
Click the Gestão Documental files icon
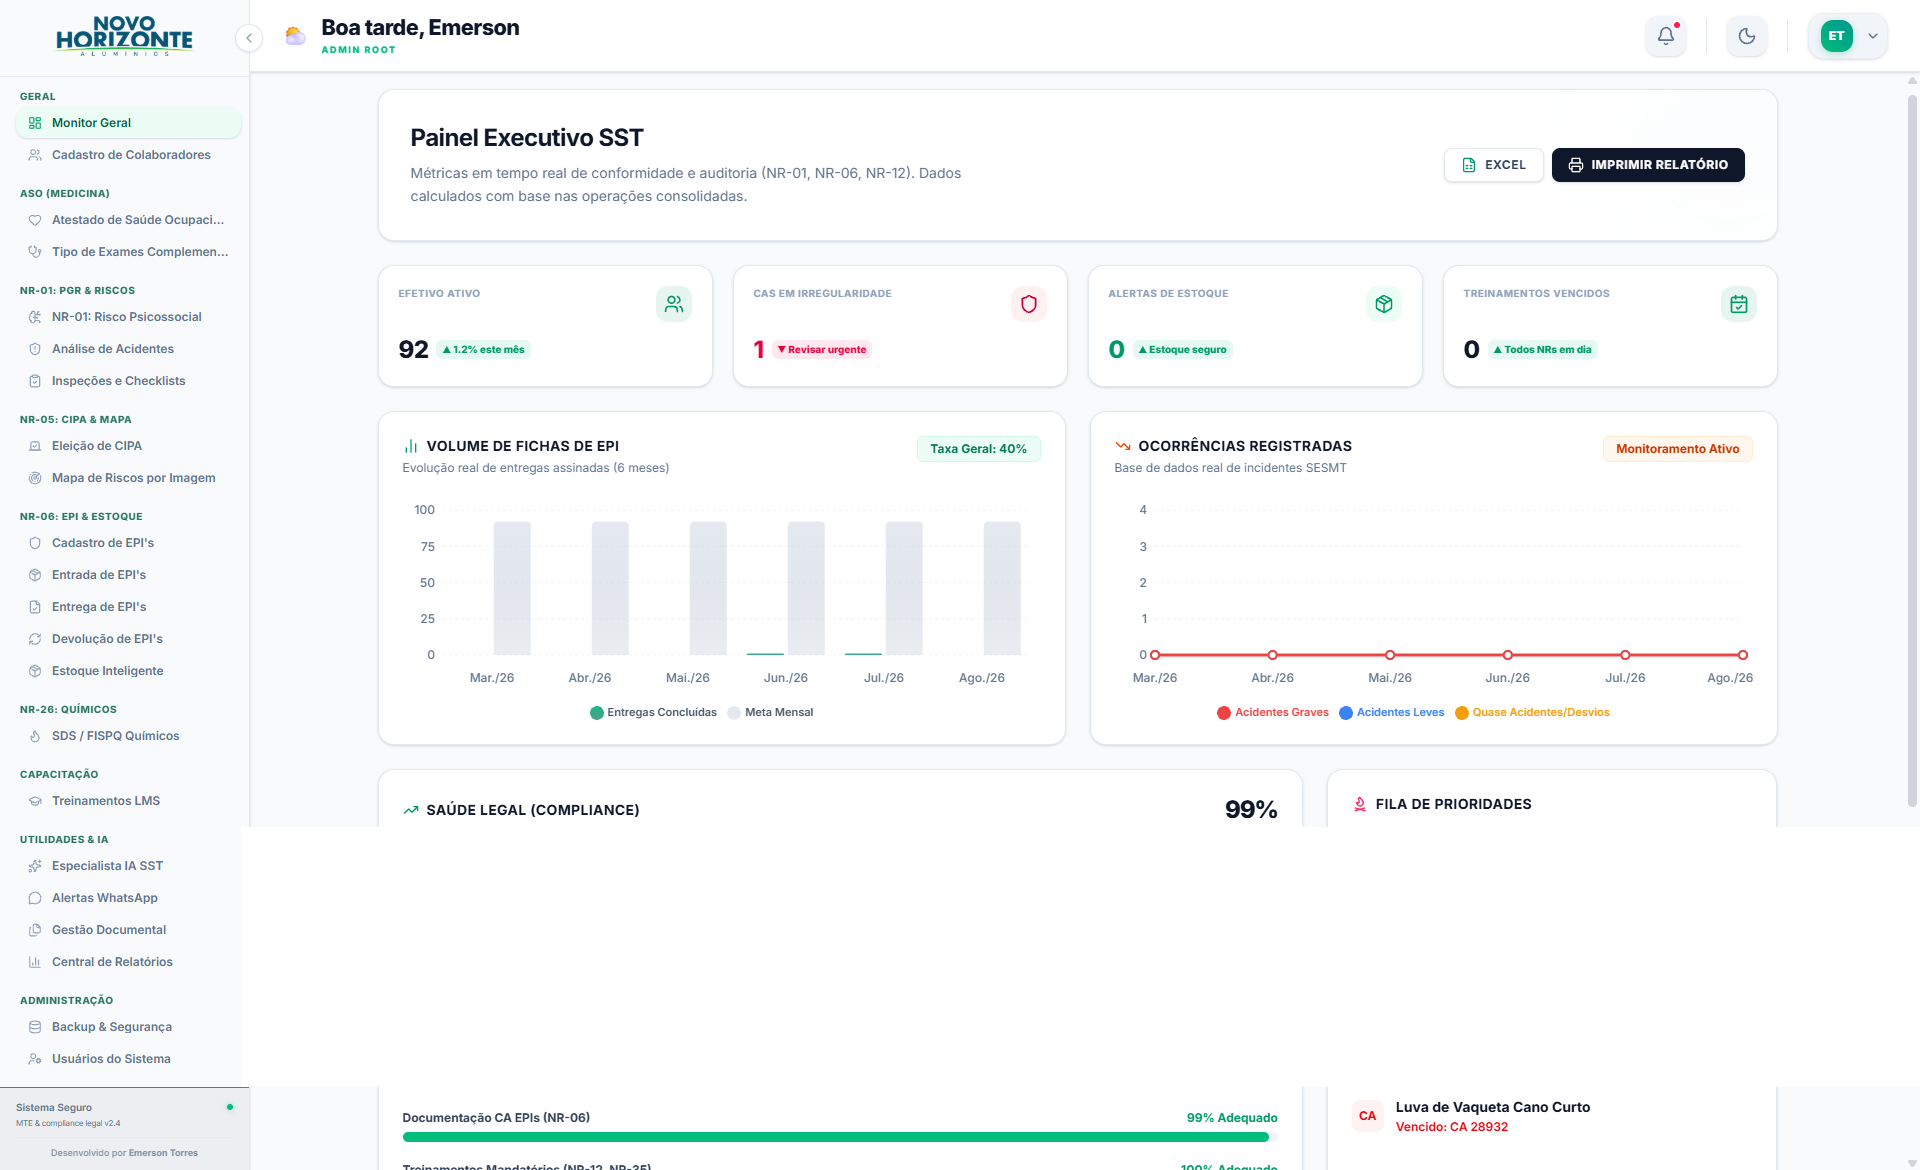click(35, 930)
